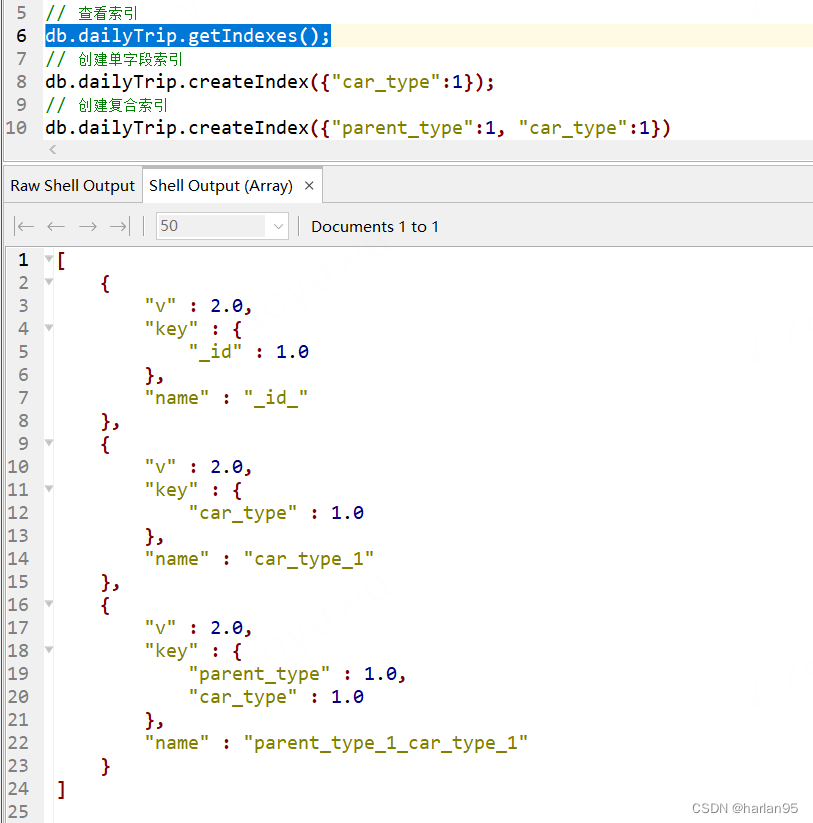
Task: Go to previous page of documents
Action: pyautogui.click(x=56, y=226)
